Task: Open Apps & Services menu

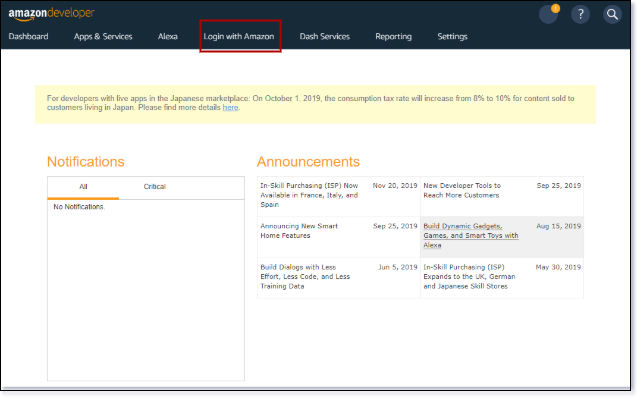Action: point(103,37)
